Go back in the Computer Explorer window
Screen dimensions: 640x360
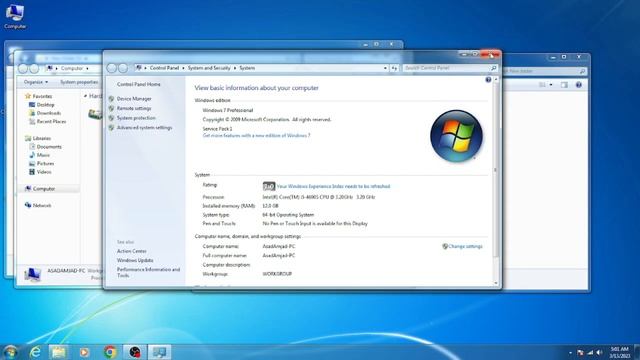click(x=23, y=69)
